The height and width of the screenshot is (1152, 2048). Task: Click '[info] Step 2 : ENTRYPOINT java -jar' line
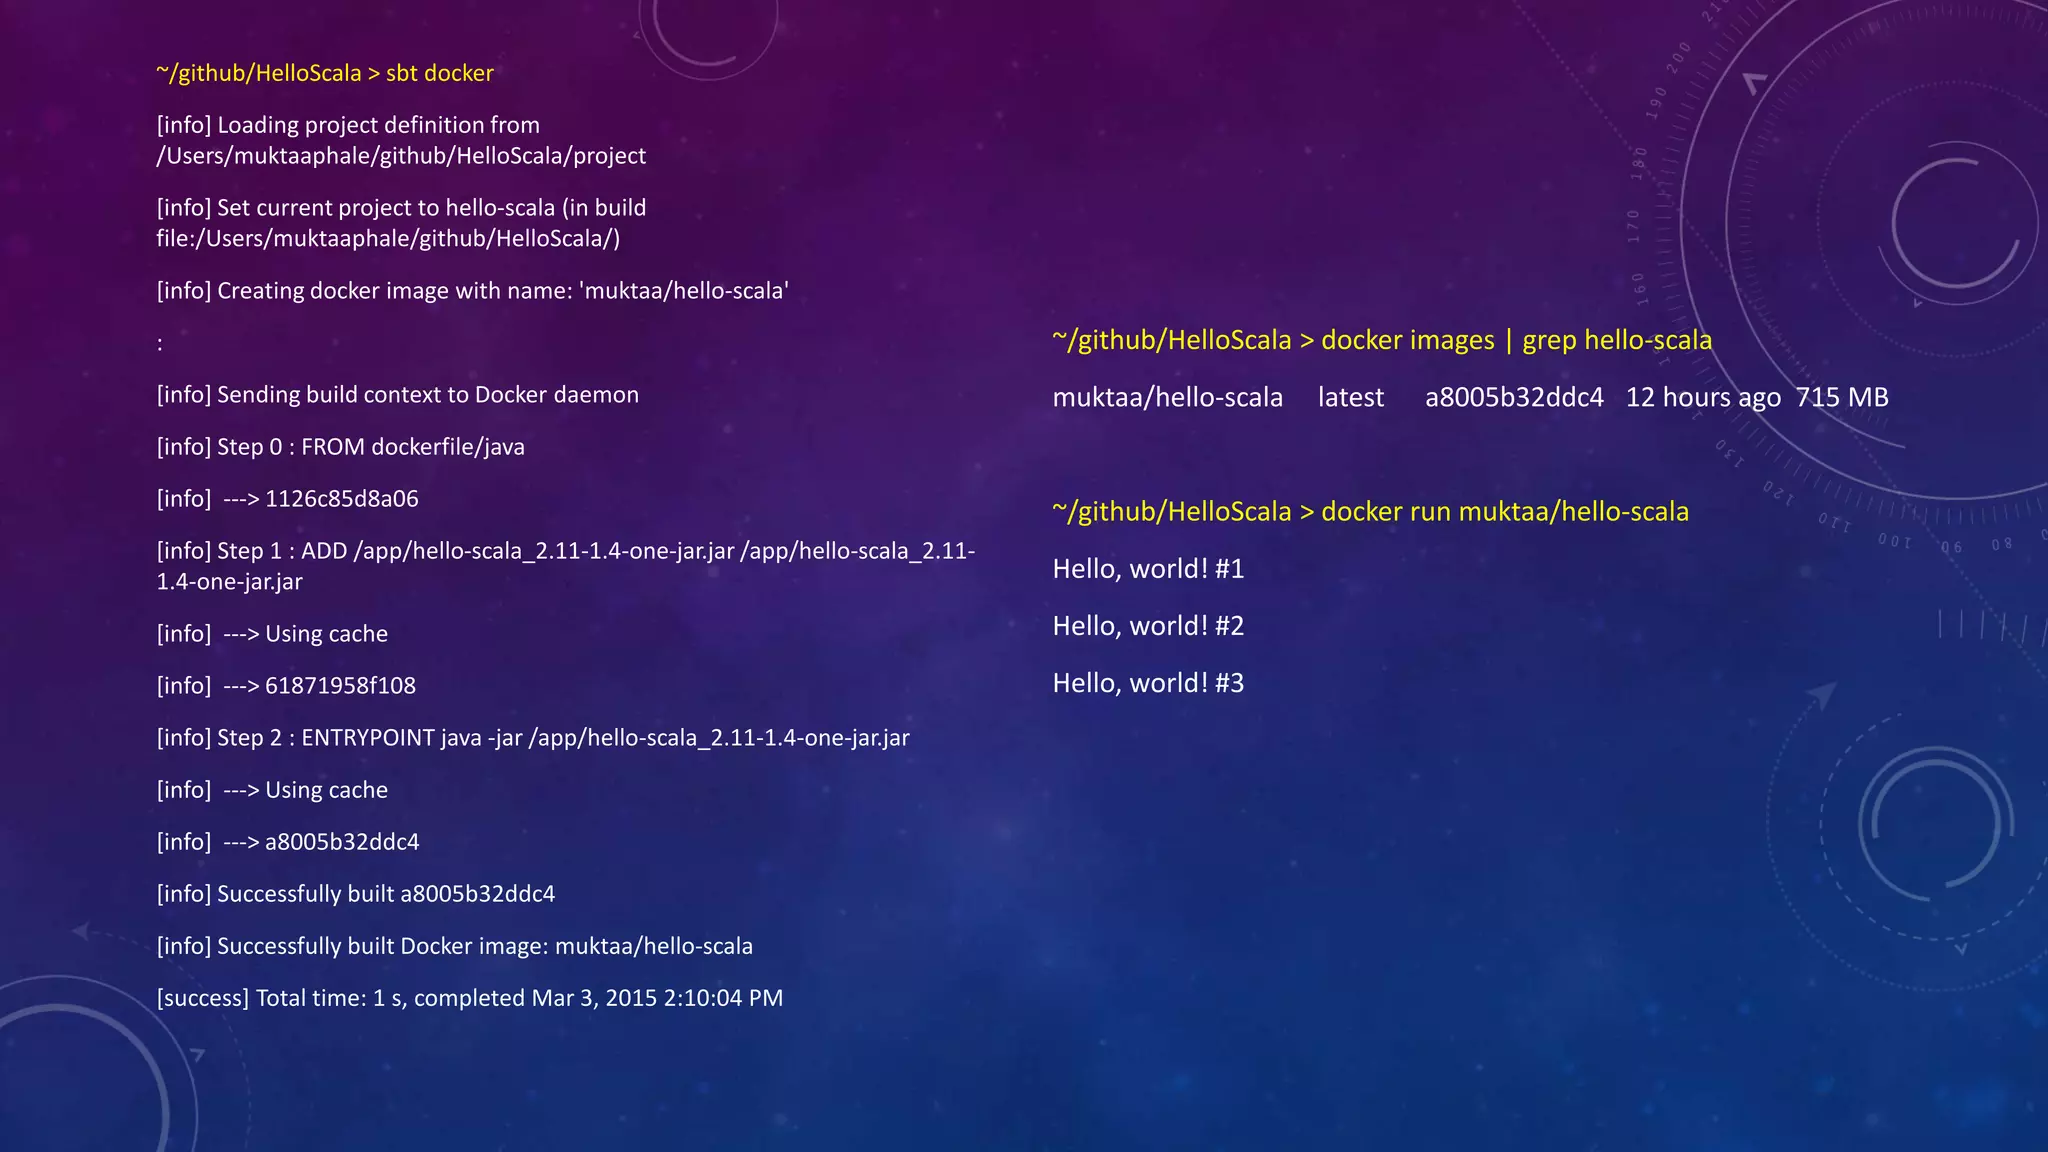point(533,738)
